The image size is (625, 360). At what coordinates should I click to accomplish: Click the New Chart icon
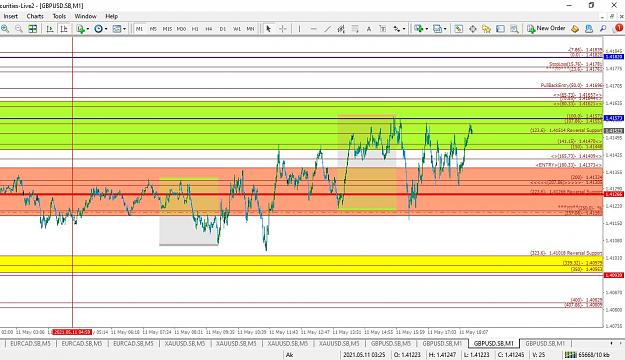tap(418, 29)
